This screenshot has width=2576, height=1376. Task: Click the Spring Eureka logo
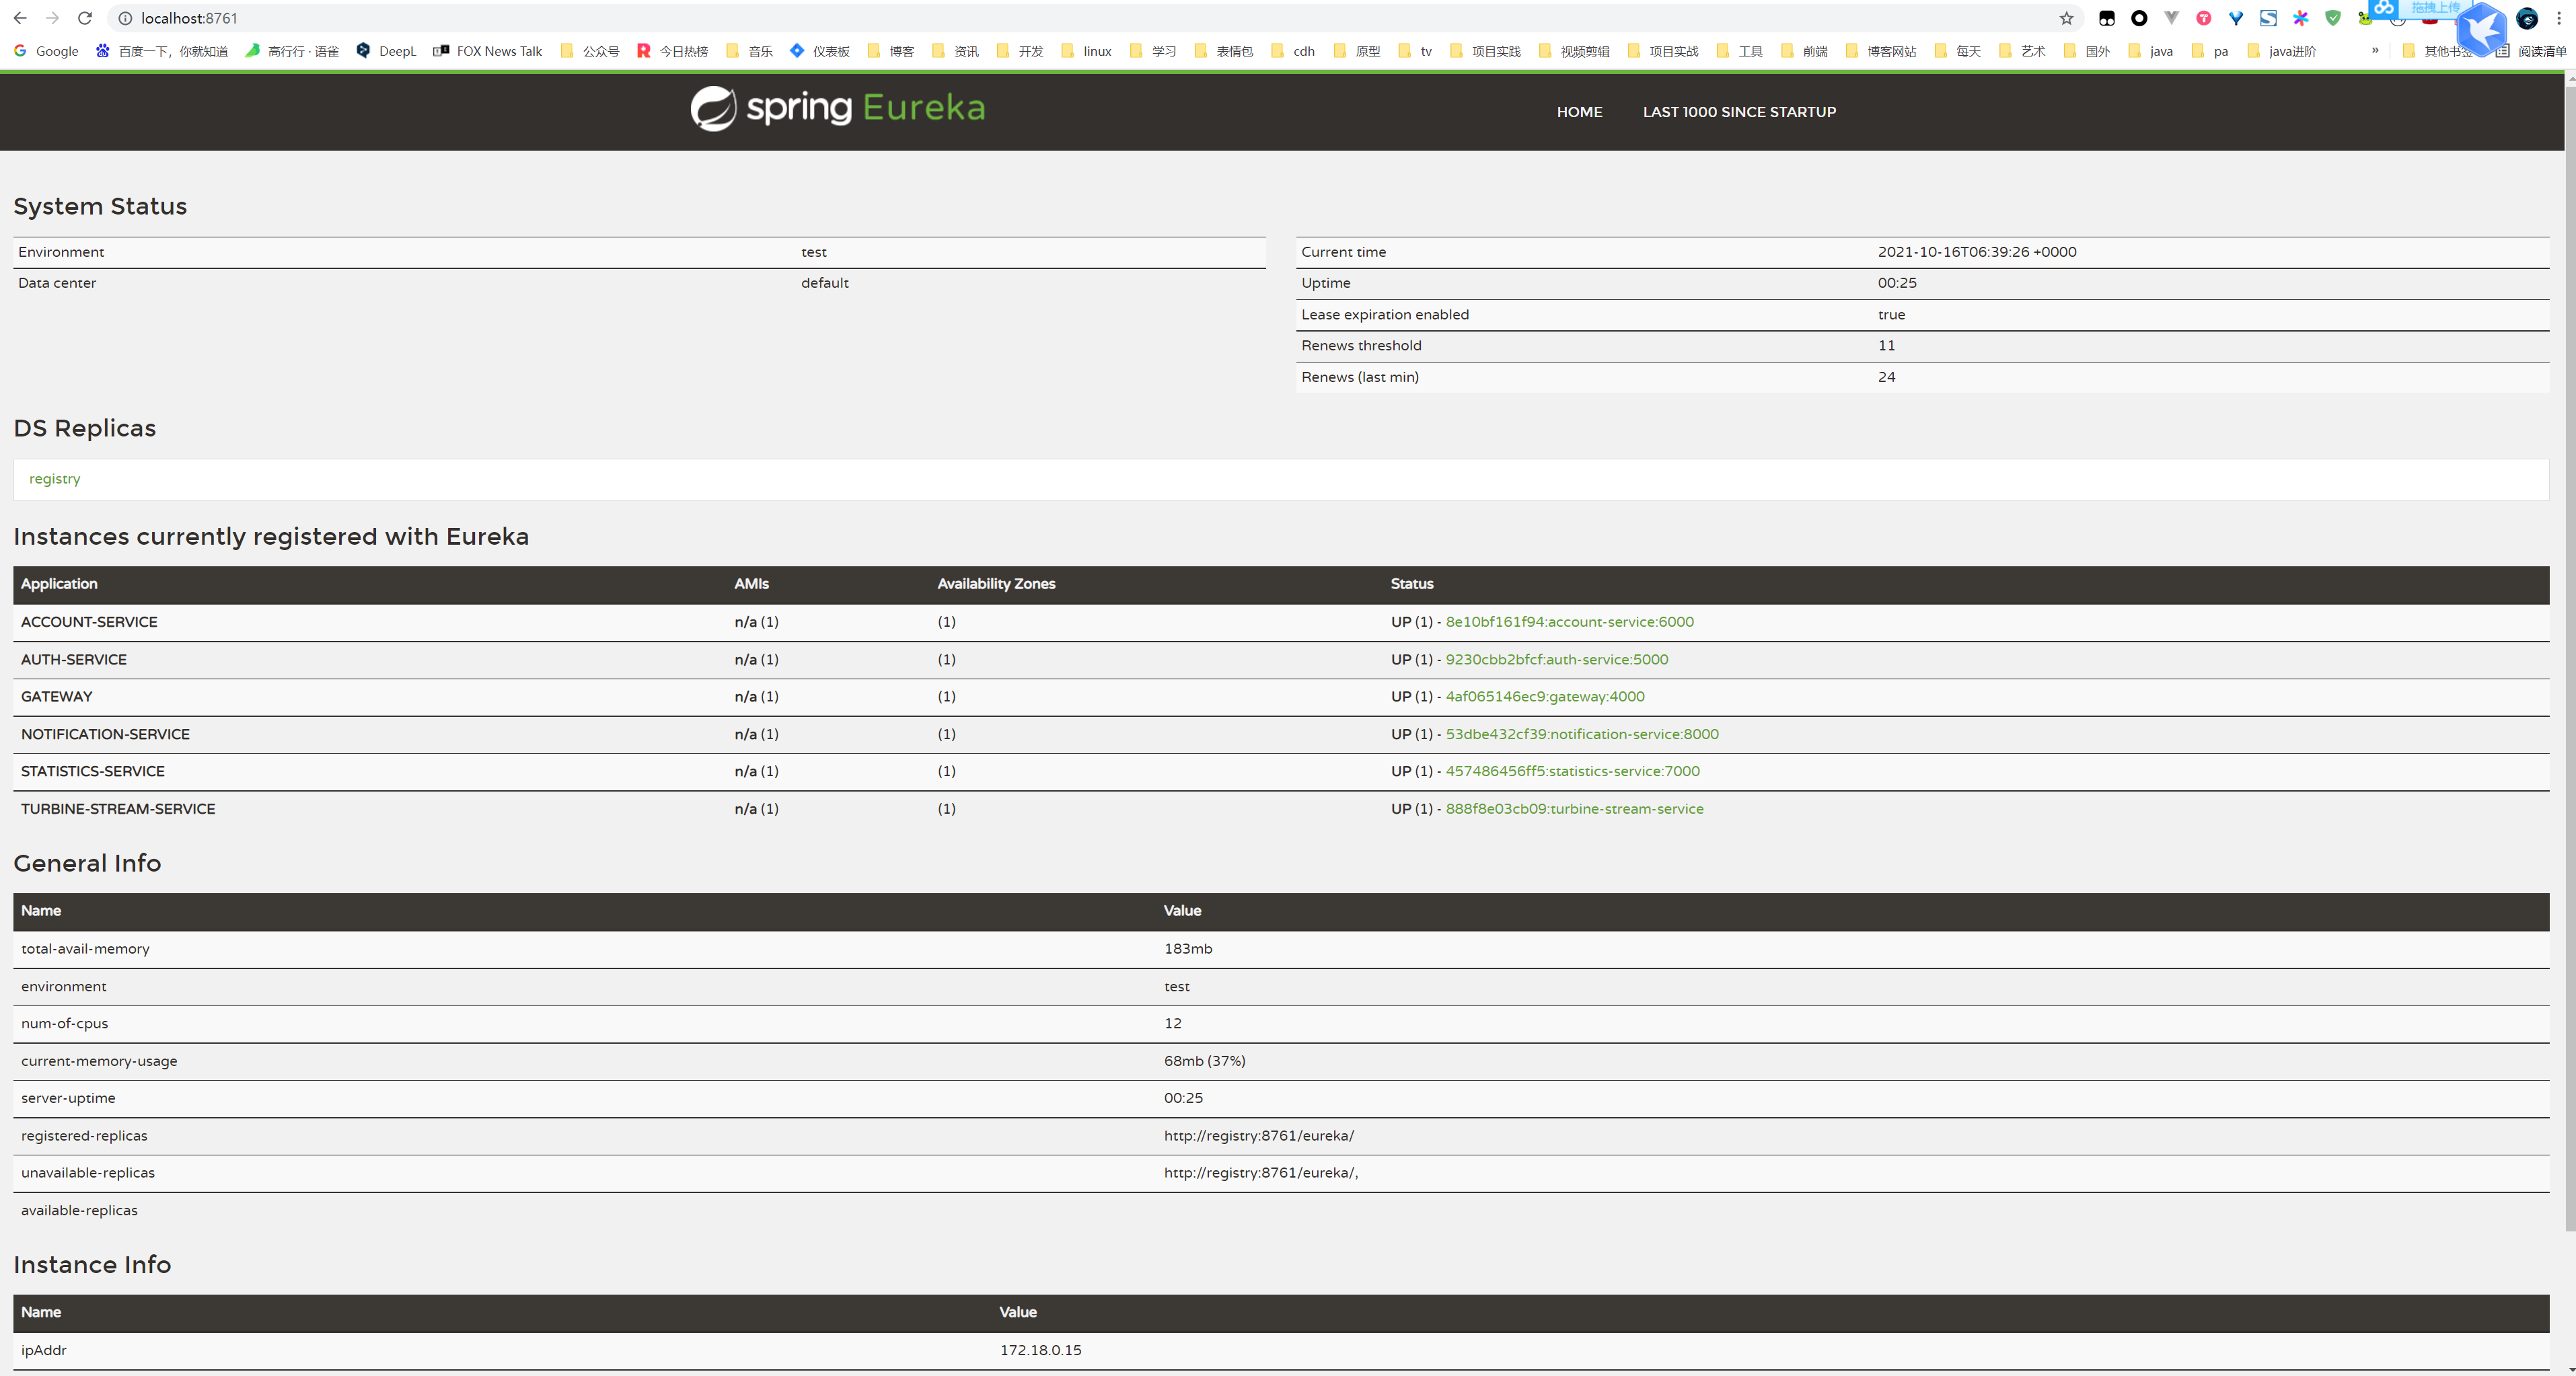pyautogui.click(x=838, y=108)
